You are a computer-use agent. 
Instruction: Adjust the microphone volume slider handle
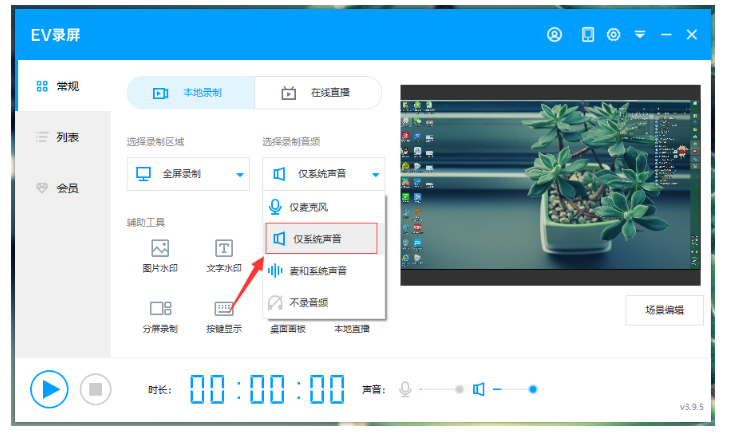pyautogui.click(x=459, y=389)
